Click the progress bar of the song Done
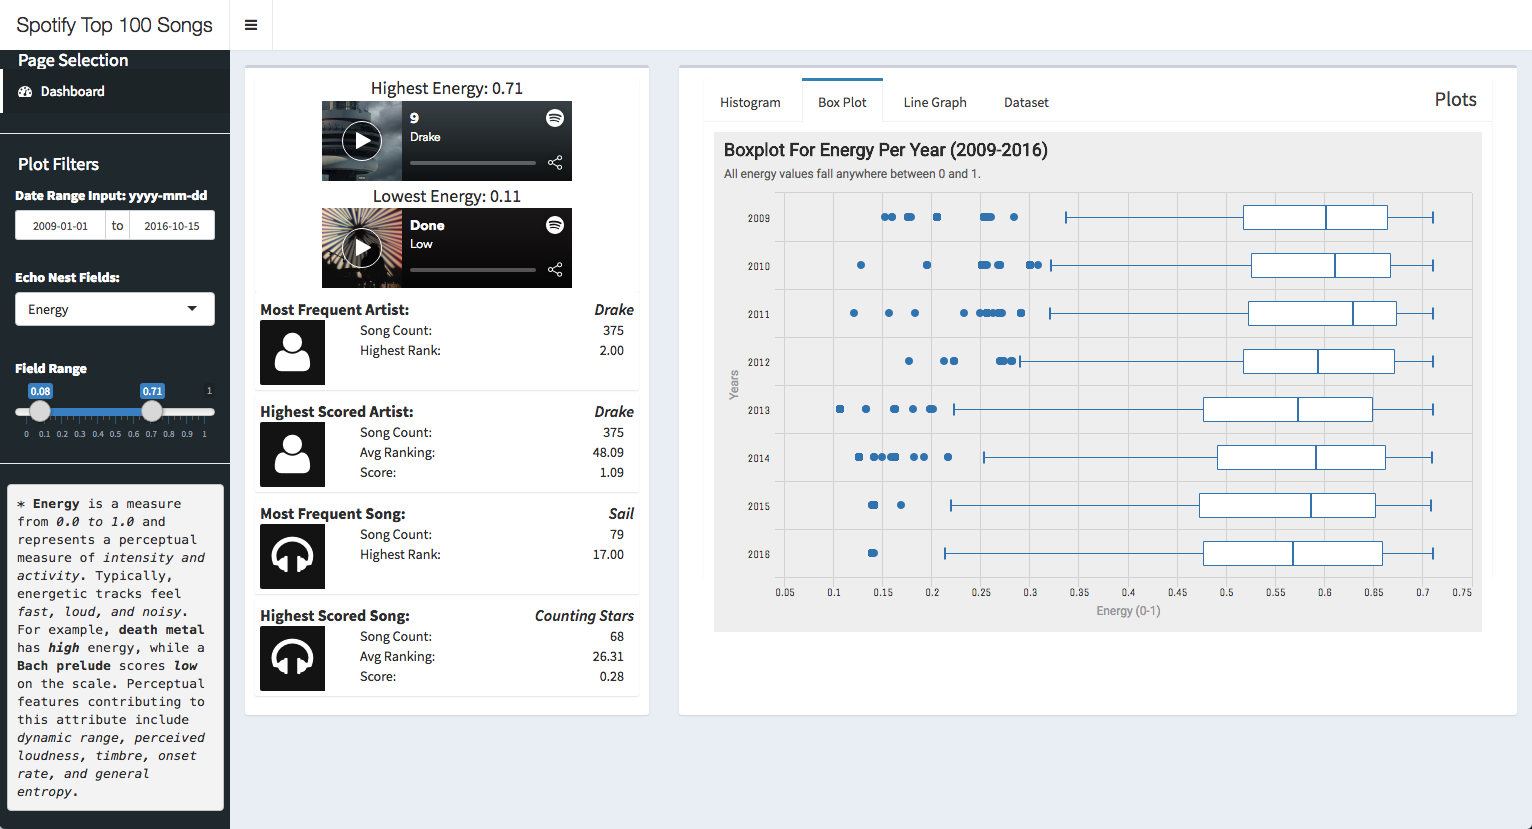Screen dimensions: 1532x829 click(x=473, y=269)
